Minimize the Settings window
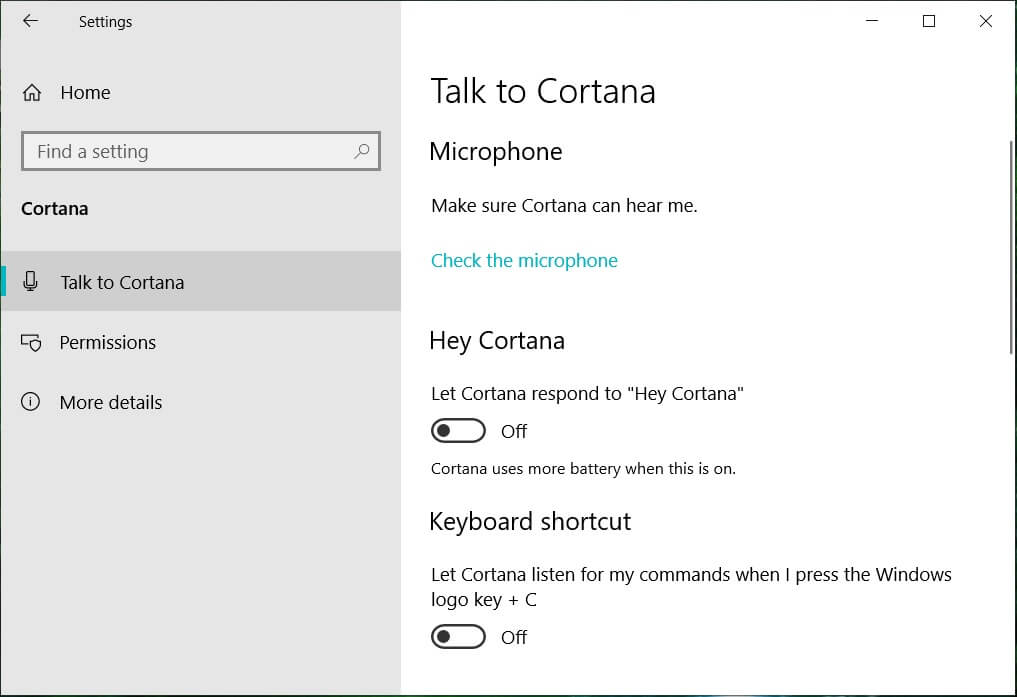Image resolution: width=1017 pixels, height=697 pixels. tap(871, 21)
